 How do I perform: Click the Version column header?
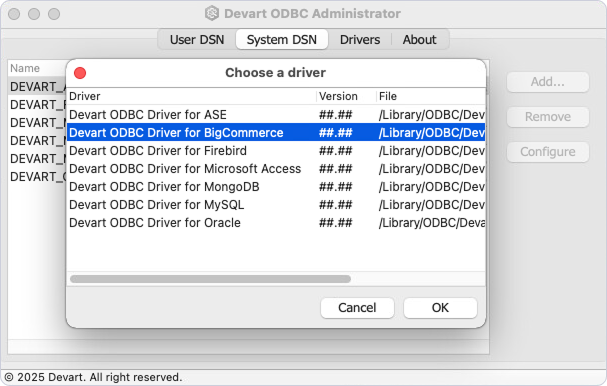pos(346,96)
